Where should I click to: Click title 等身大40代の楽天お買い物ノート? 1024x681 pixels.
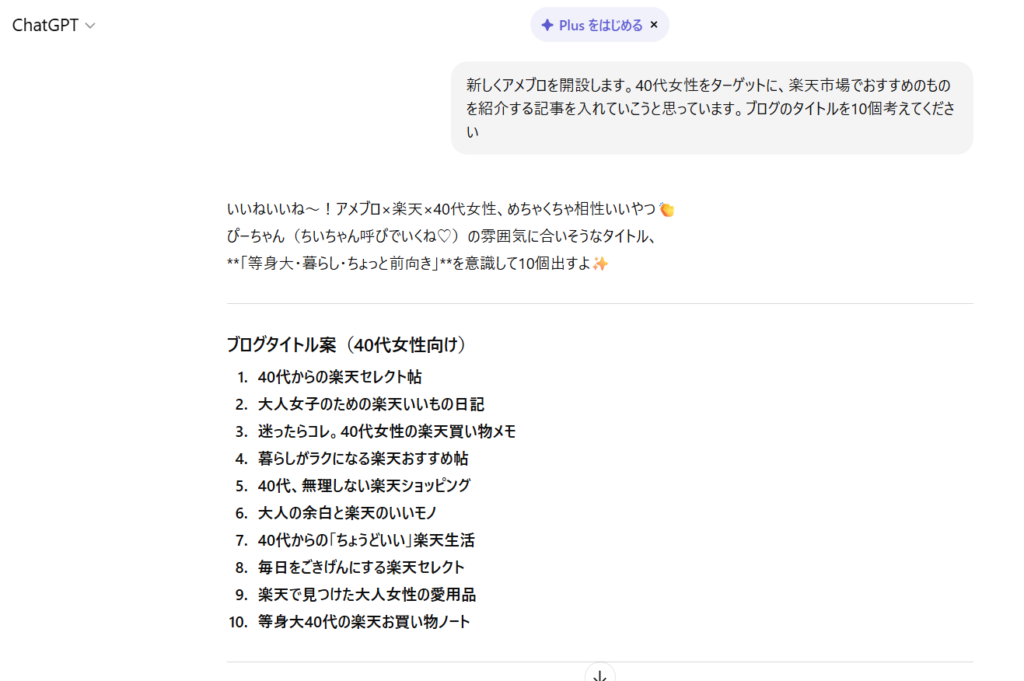tap(364, 621)
